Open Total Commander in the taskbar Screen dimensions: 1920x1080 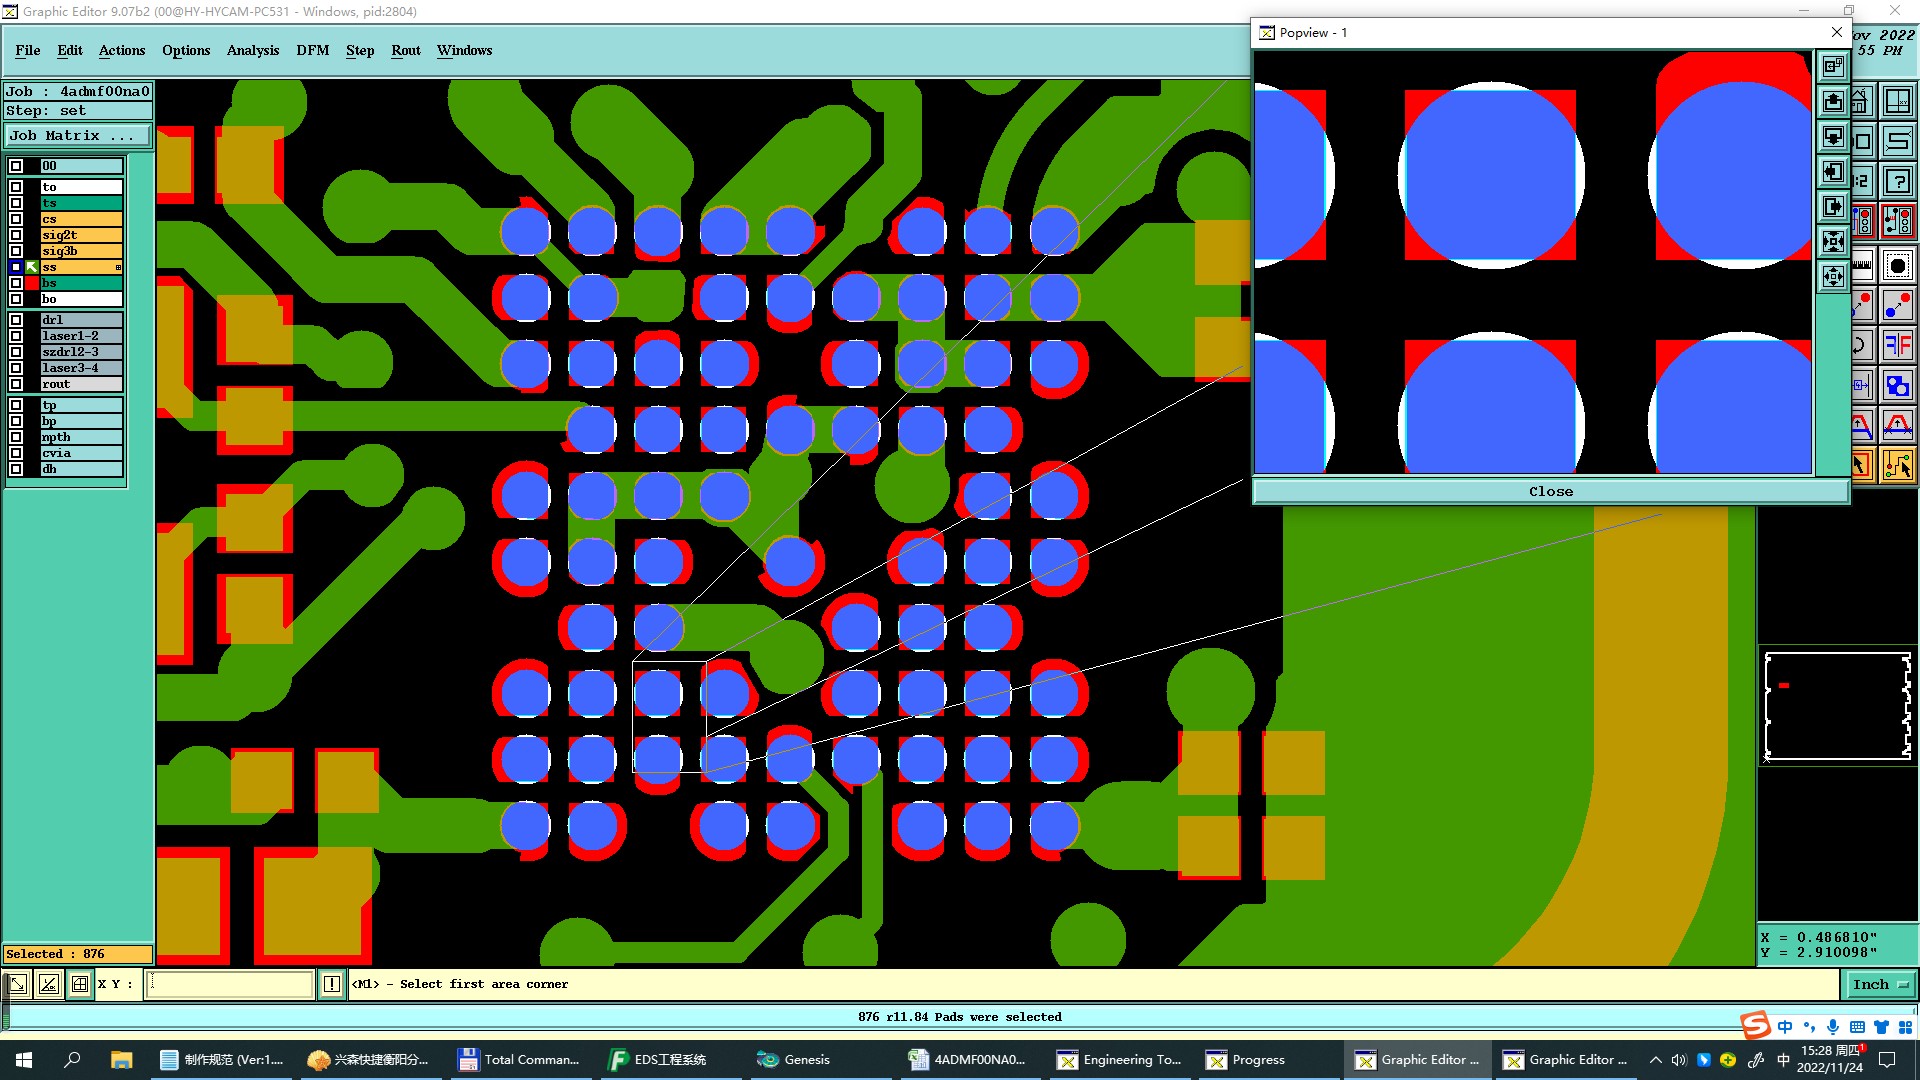520,1060
